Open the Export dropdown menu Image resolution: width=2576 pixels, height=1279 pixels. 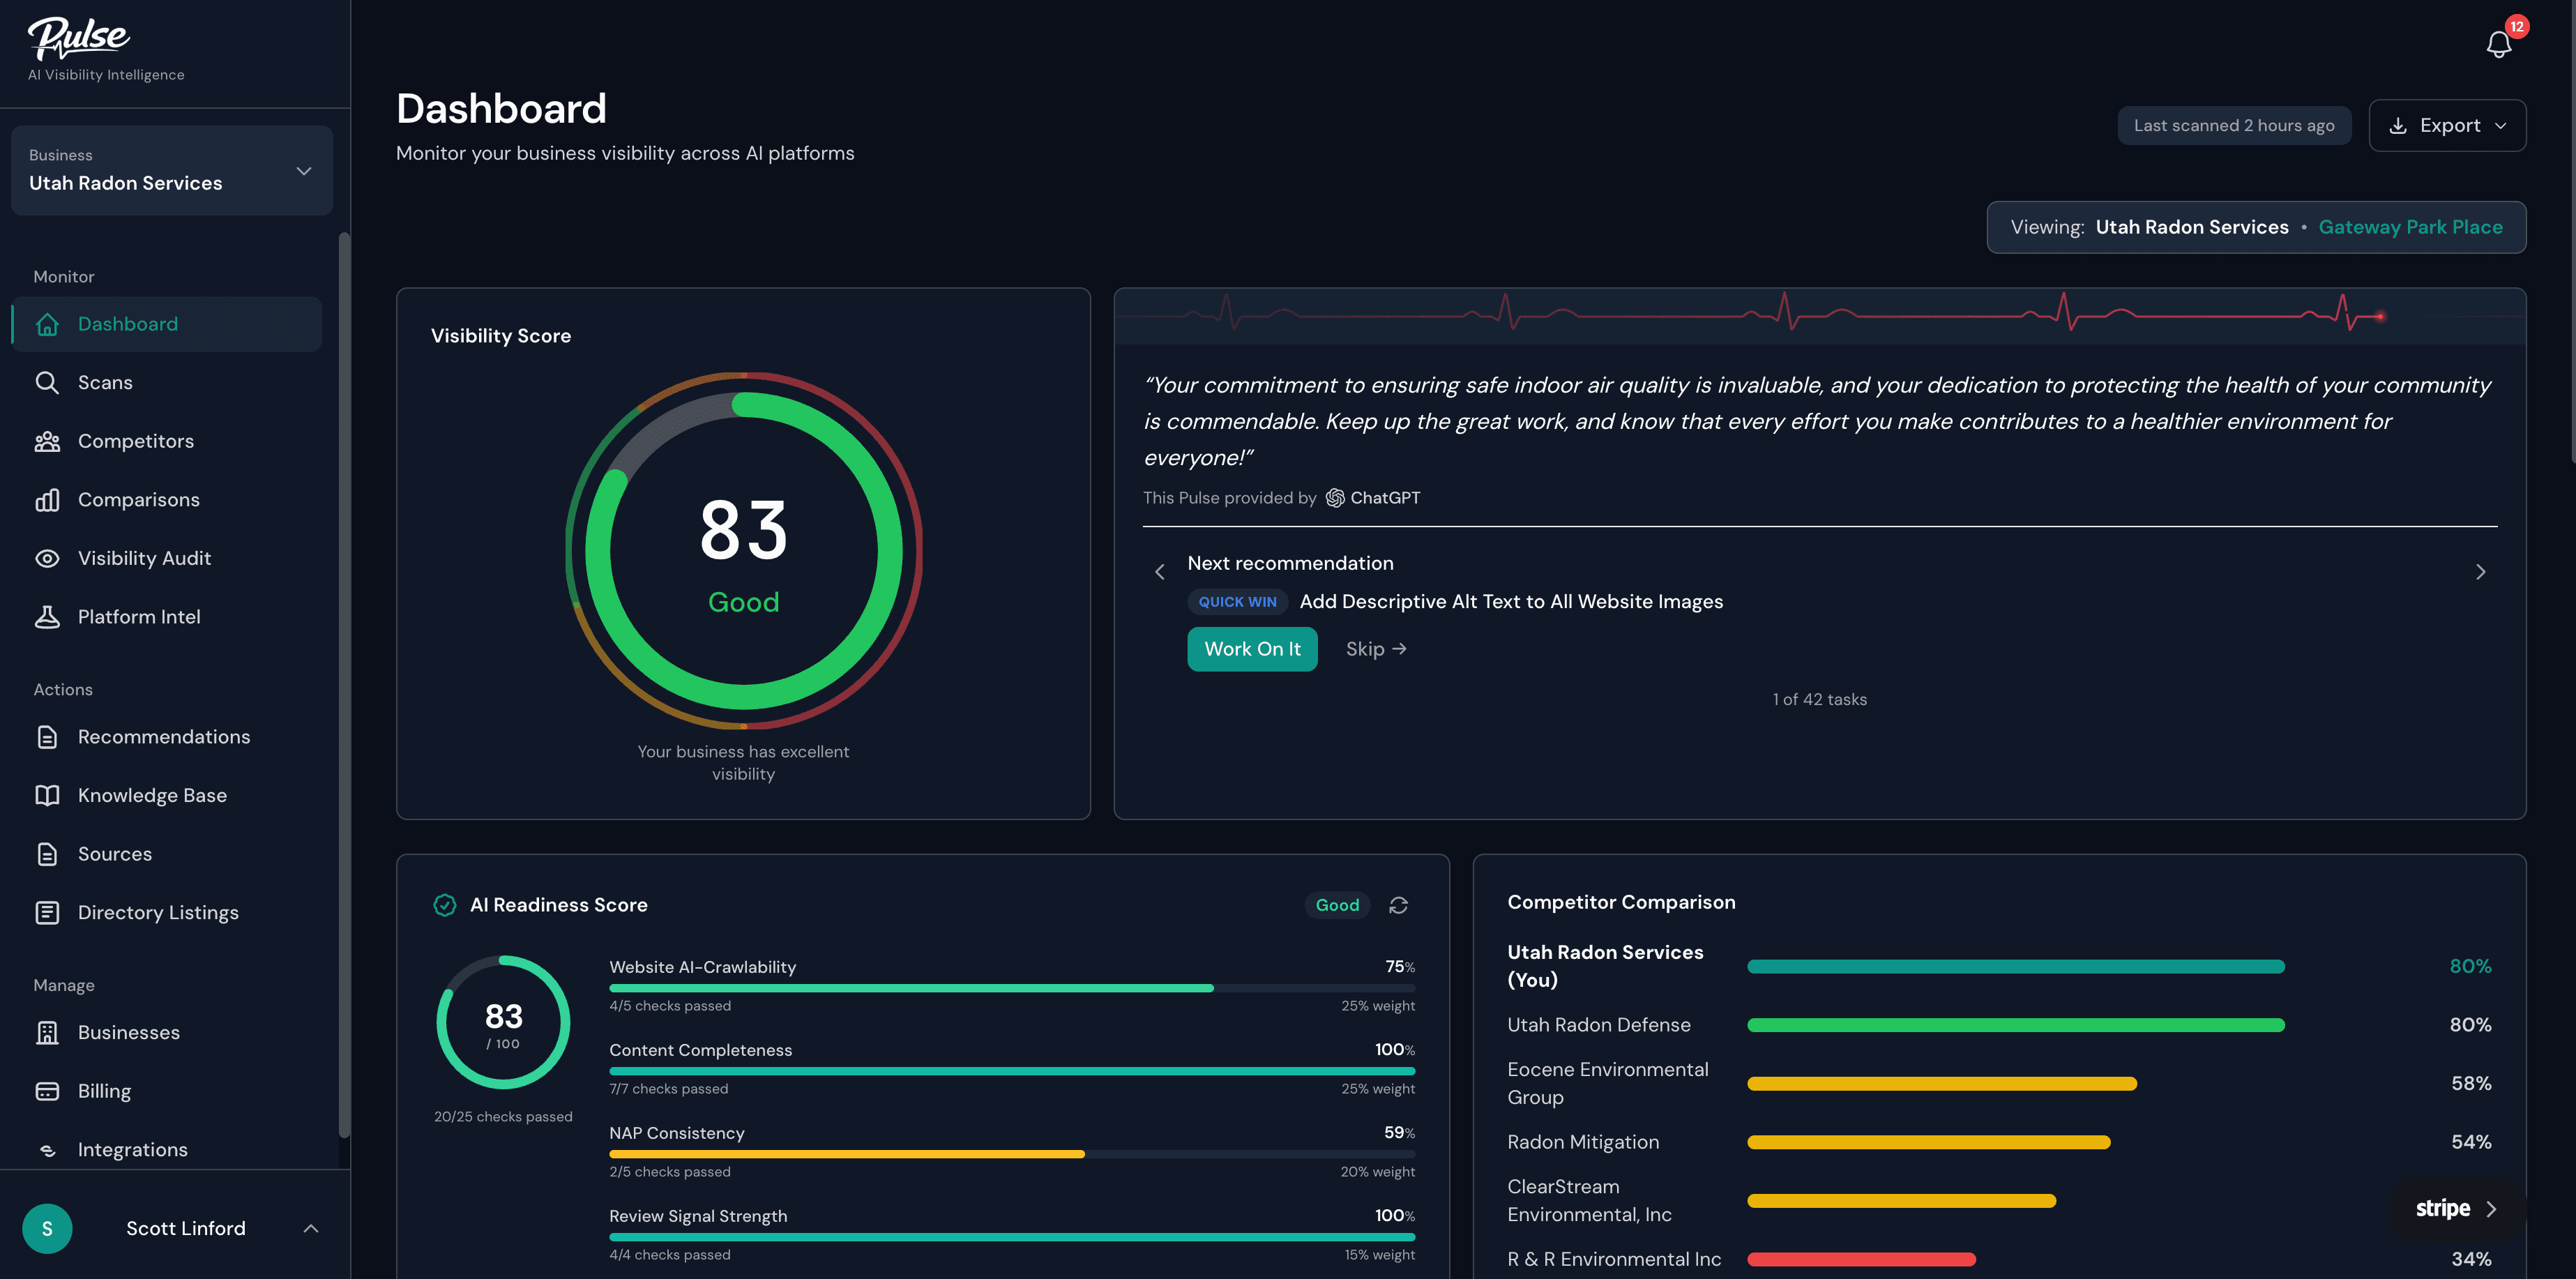coord(2447,126)
